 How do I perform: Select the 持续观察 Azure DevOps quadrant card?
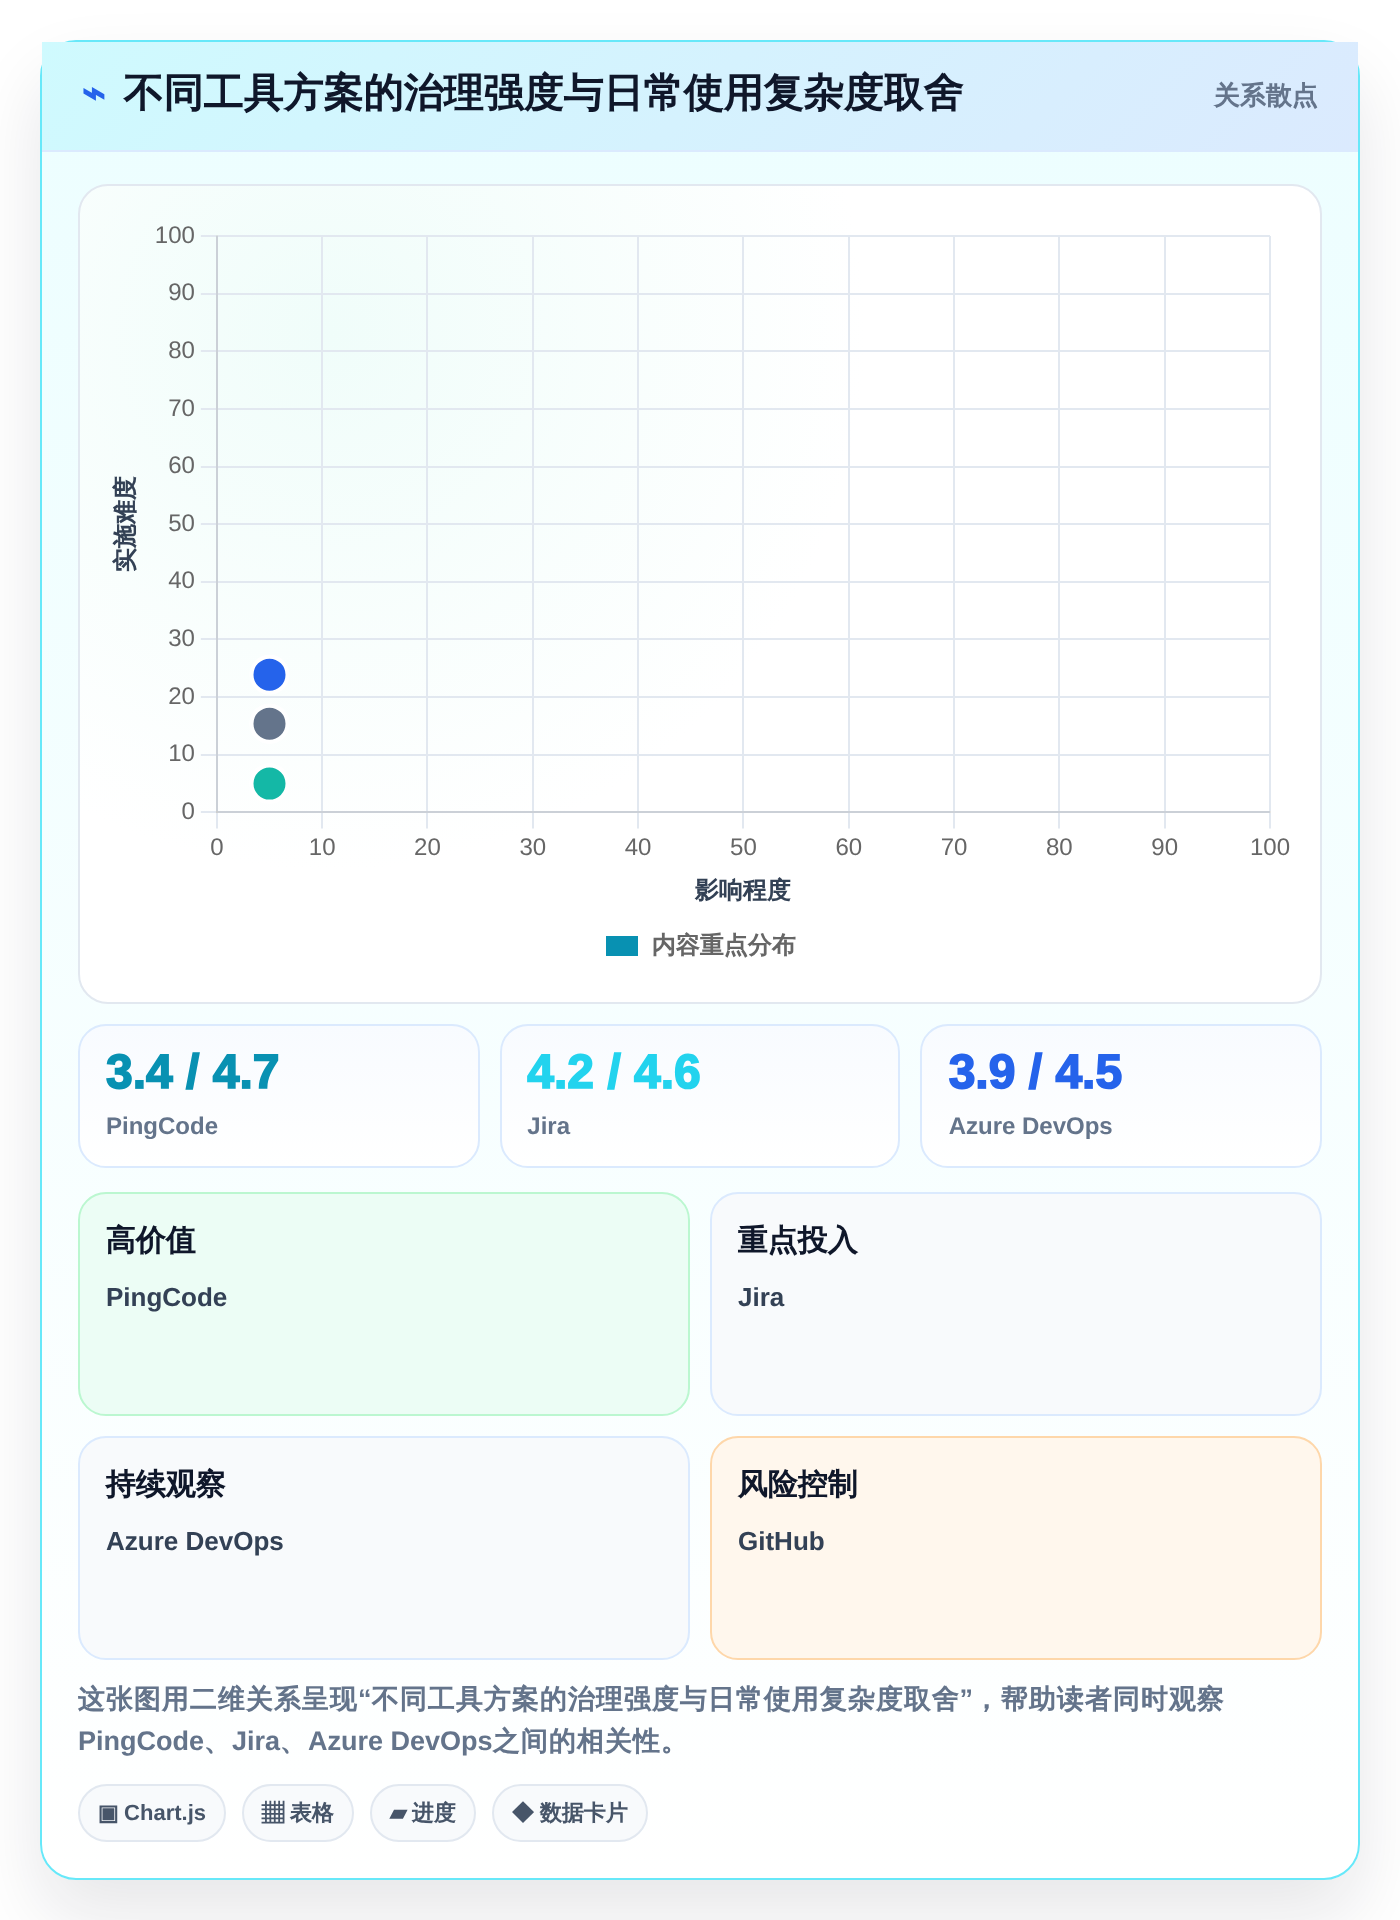[x=384, y=1548]
